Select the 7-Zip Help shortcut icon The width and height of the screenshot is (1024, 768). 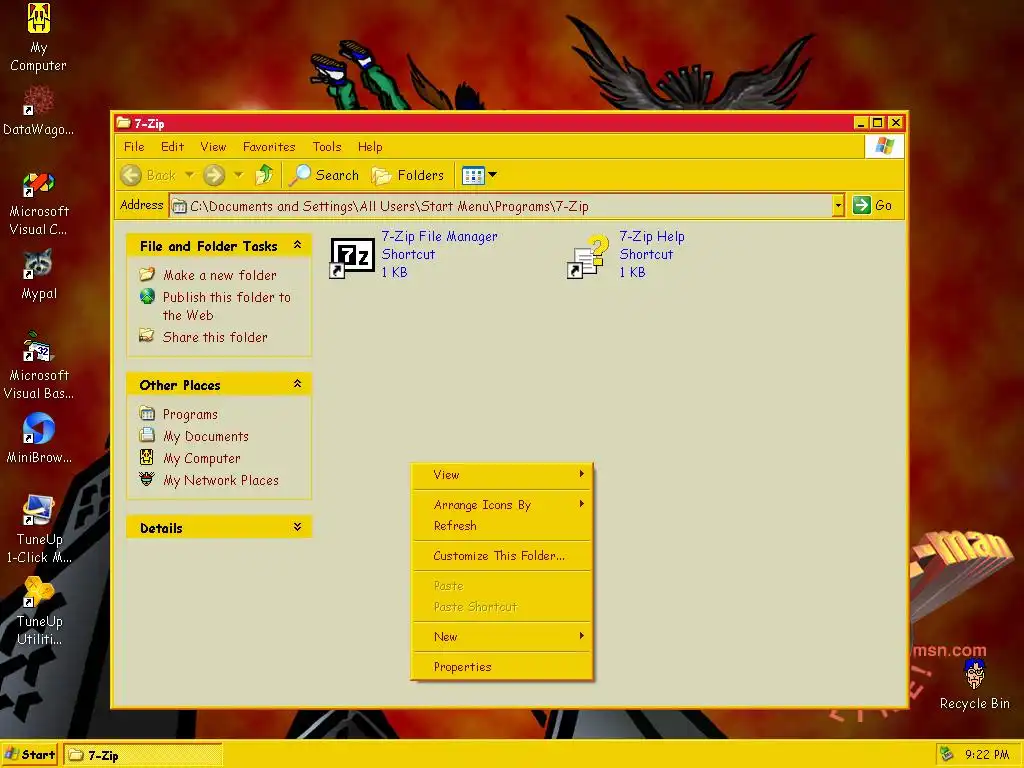(x=588, y=257)
